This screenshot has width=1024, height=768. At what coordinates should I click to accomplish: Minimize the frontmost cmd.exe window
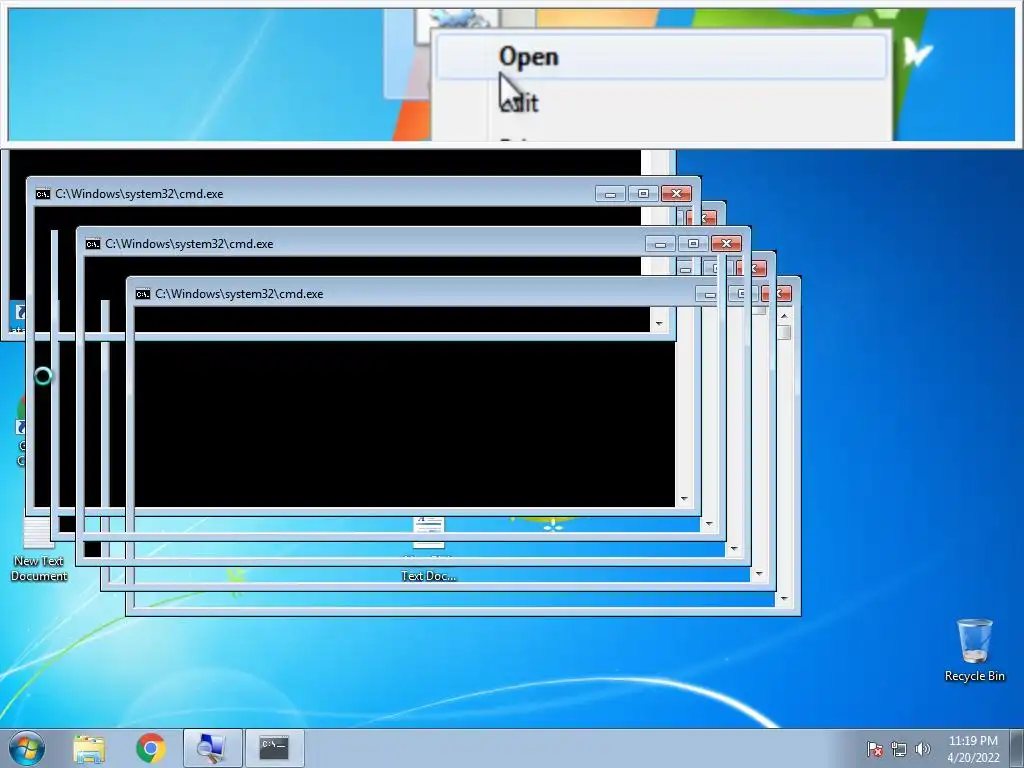710,294
